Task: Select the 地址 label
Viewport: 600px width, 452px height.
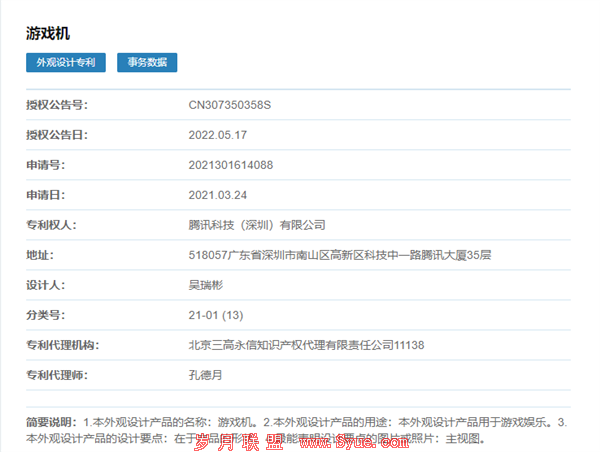Action: tap(39, 255)
